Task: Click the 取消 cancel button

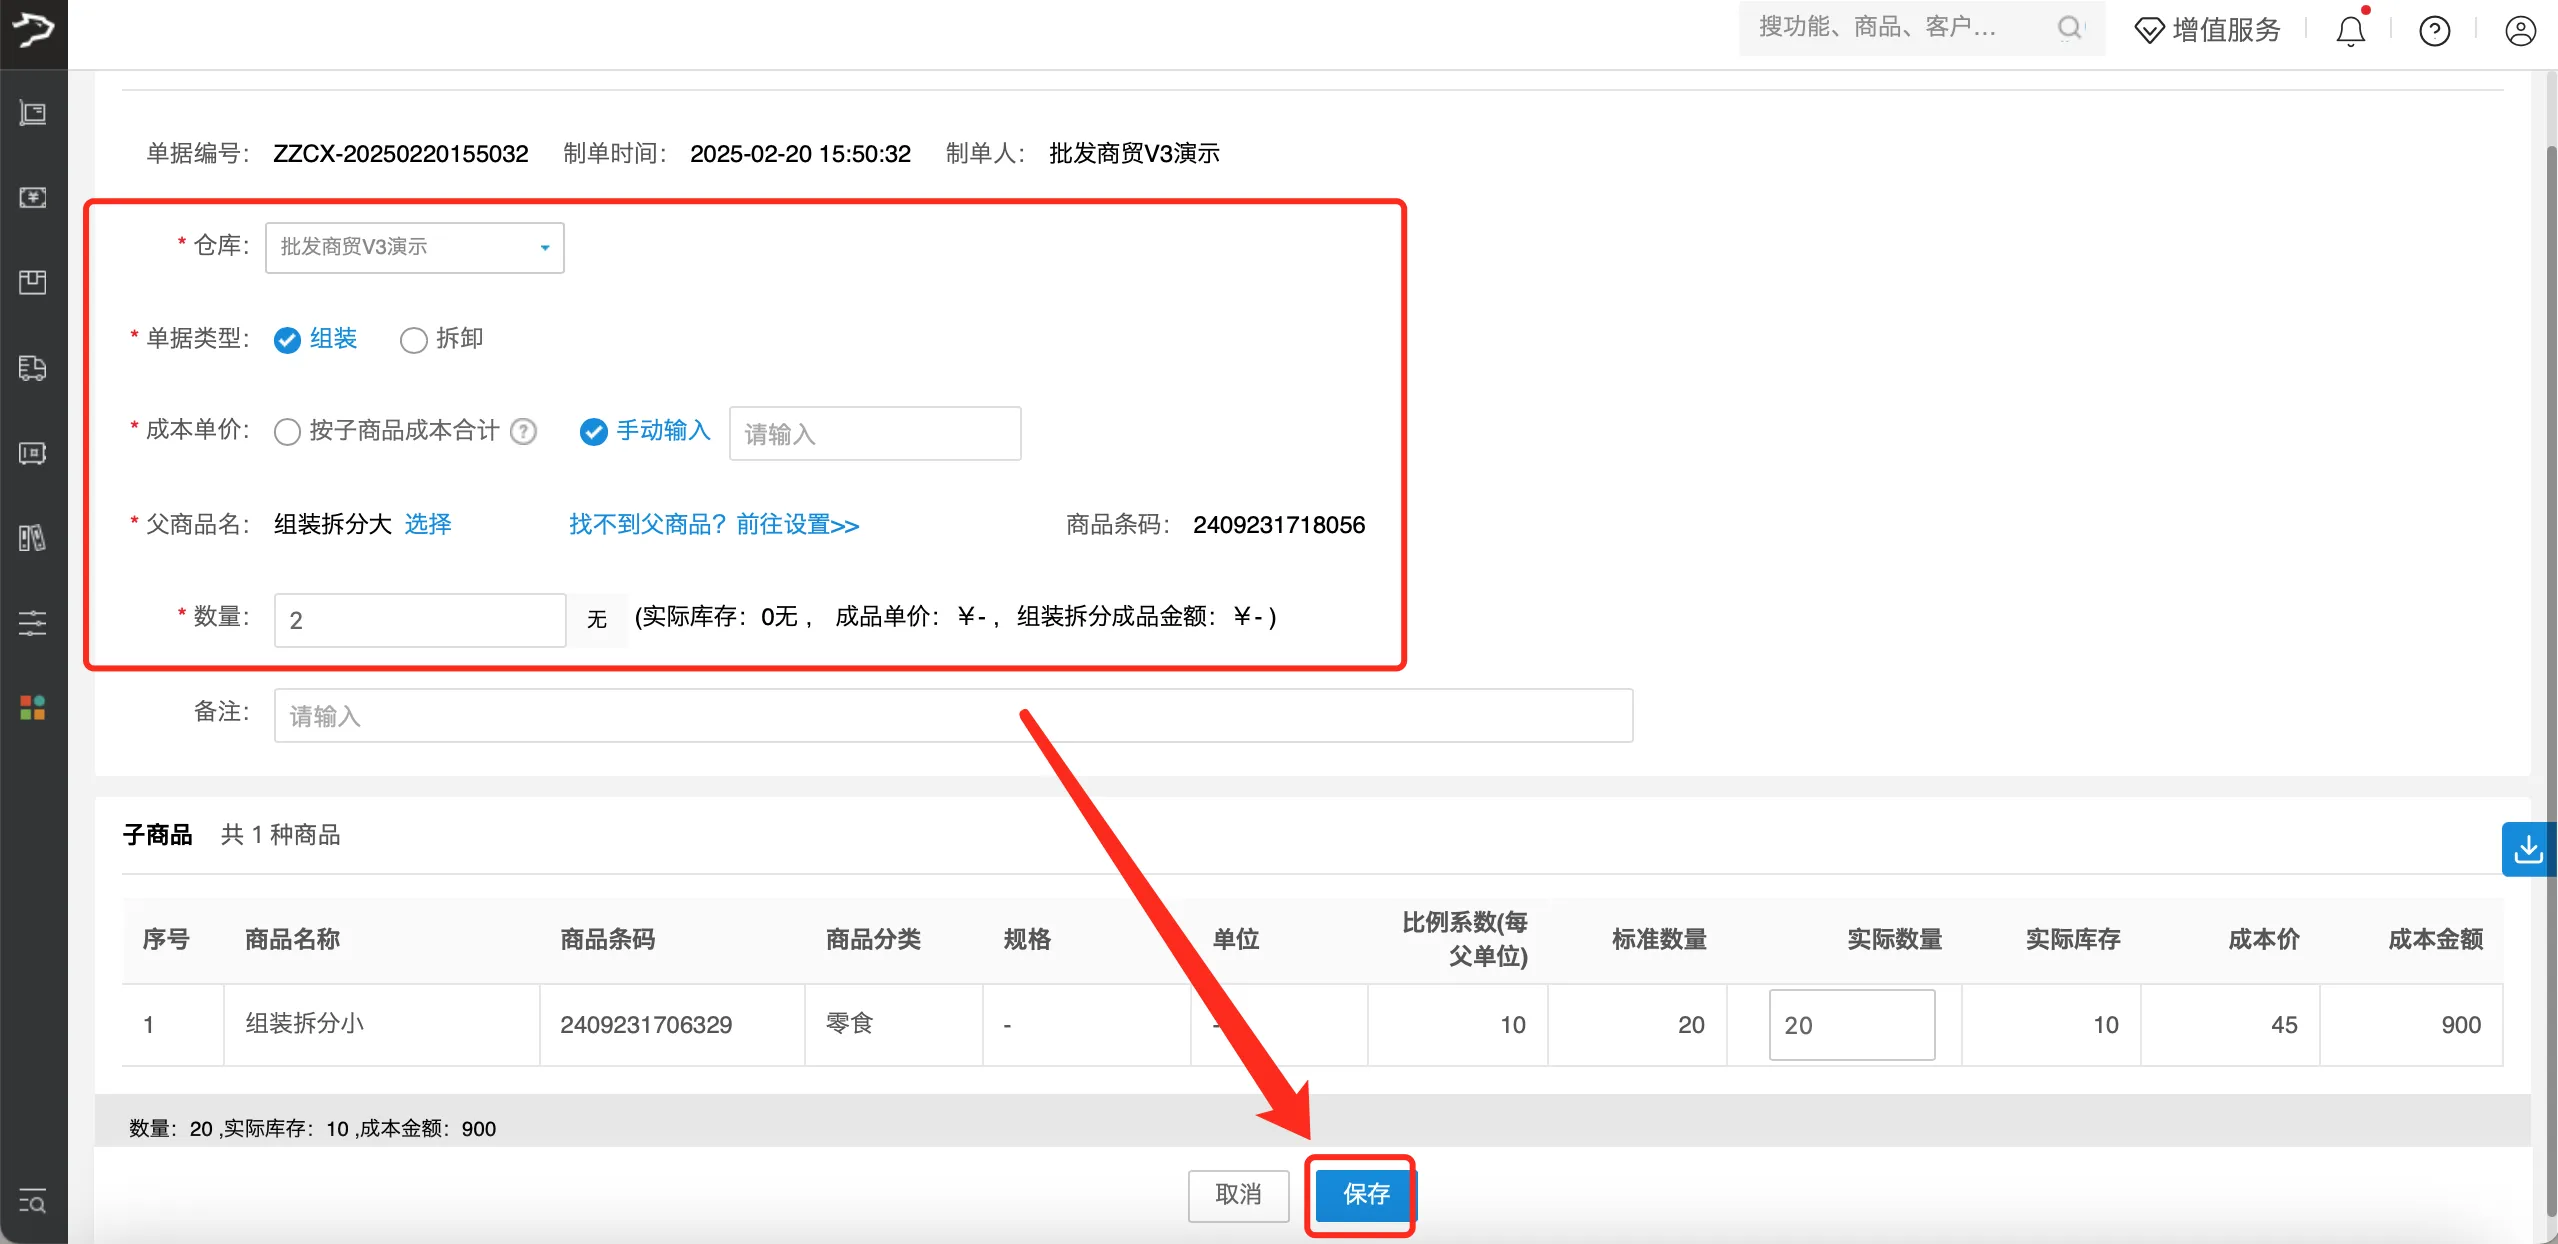Action: 1237,1194
